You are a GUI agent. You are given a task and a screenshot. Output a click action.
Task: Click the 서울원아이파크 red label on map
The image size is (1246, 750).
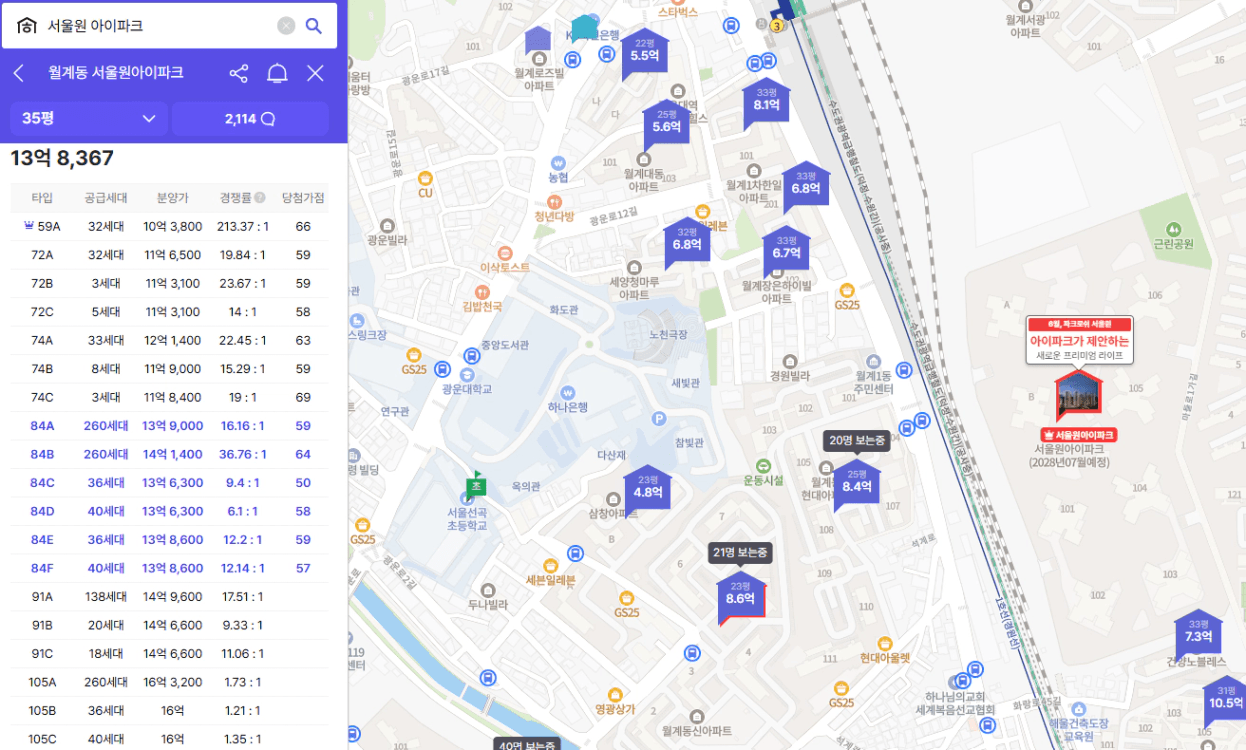tap(1078, 435)
